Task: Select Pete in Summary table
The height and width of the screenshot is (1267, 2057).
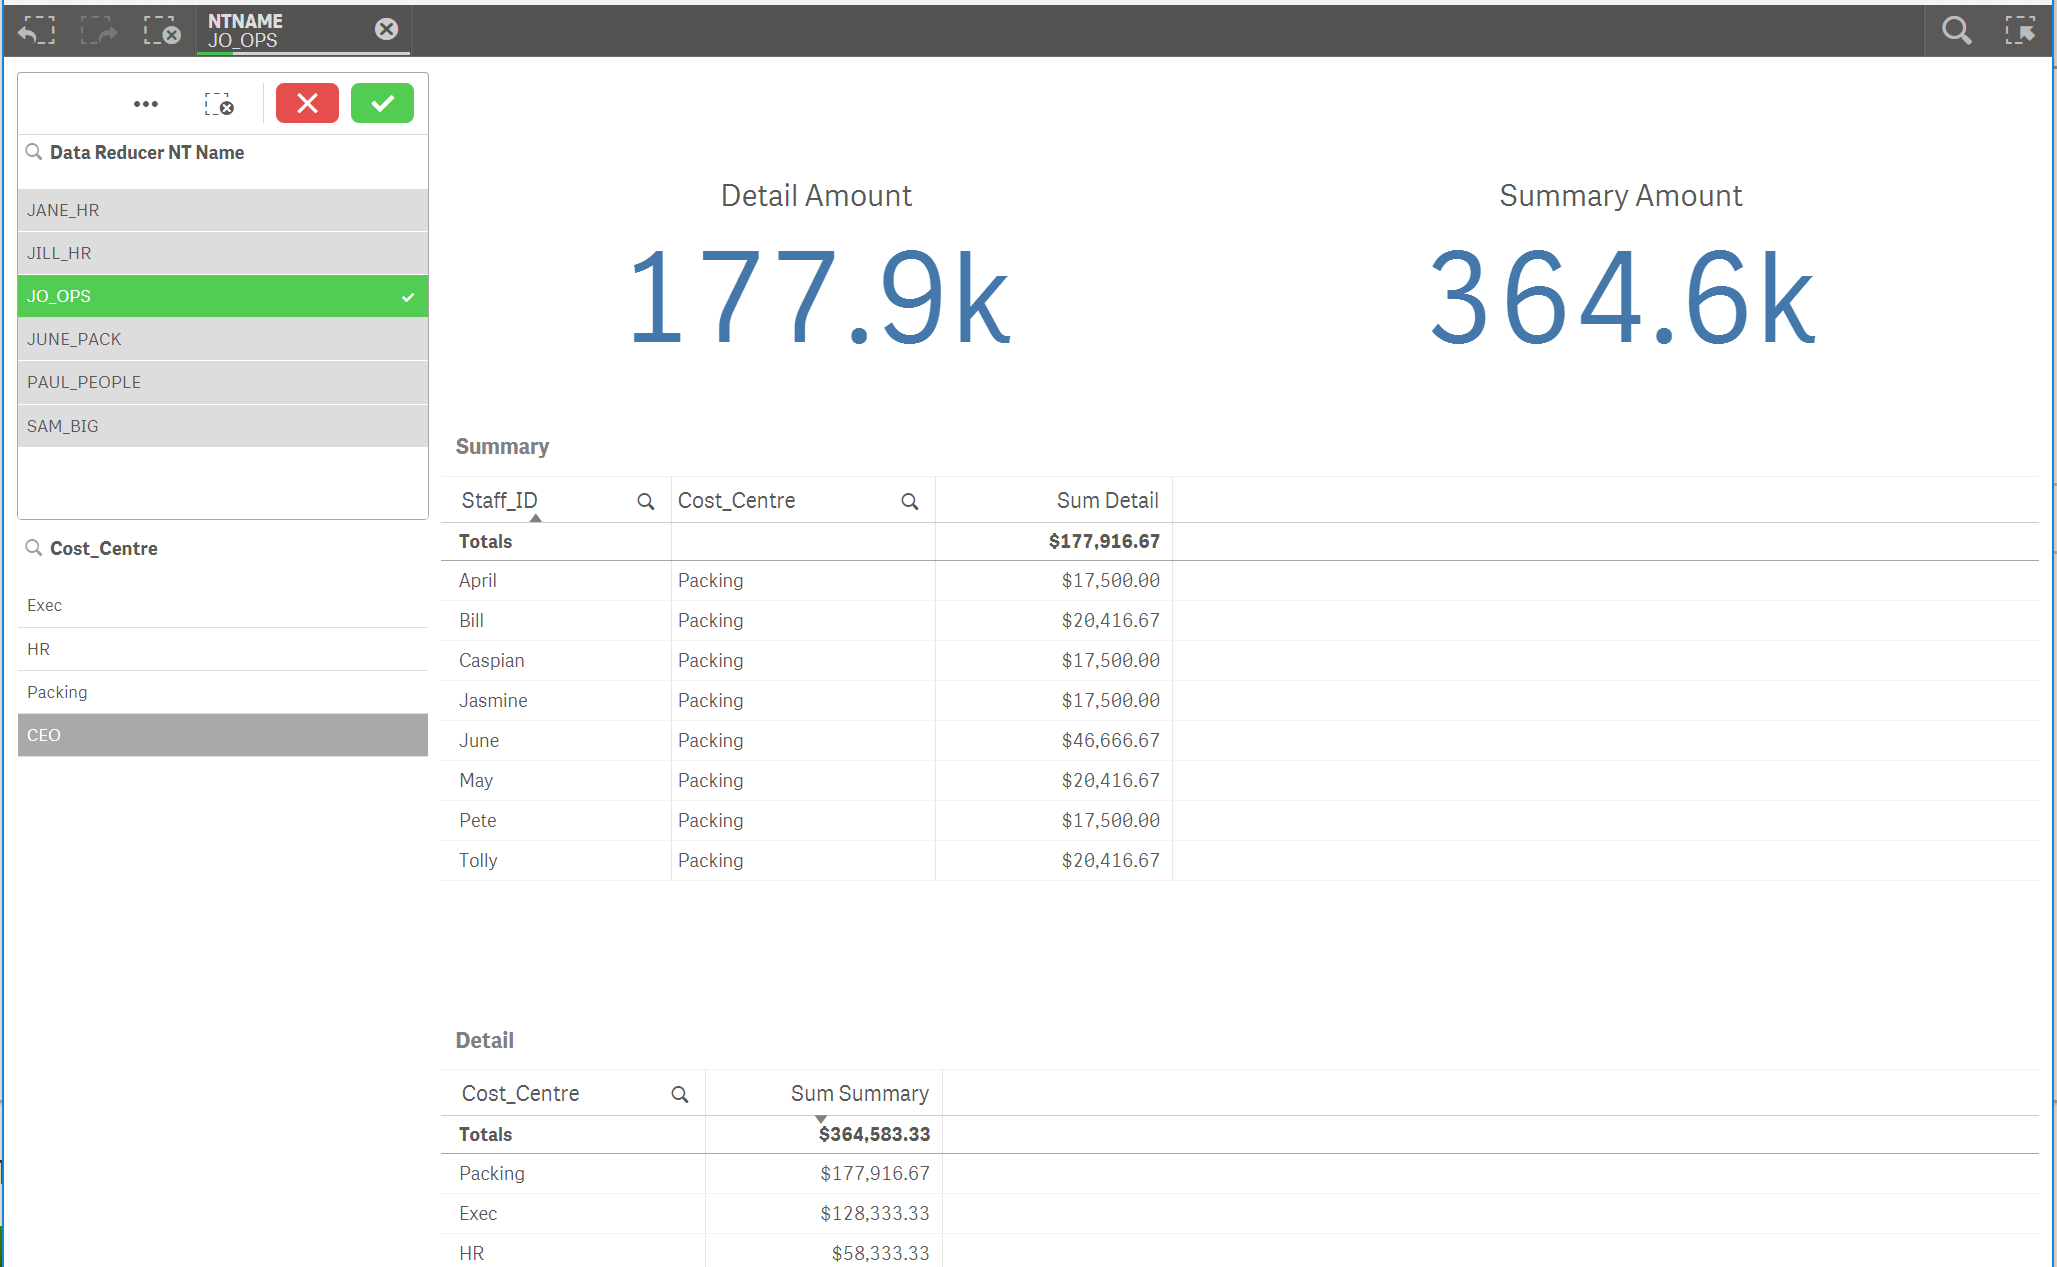Action: tap(478, 820)
